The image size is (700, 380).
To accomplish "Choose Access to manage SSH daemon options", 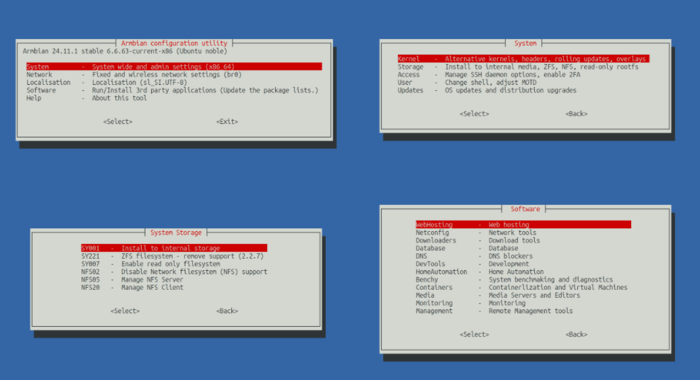I will click(523, 75).
